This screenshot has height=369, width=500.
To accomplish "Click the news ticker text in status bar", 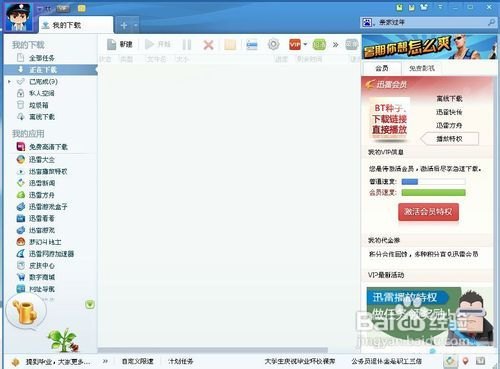I will pyautogui.click(x=58, y=361).
